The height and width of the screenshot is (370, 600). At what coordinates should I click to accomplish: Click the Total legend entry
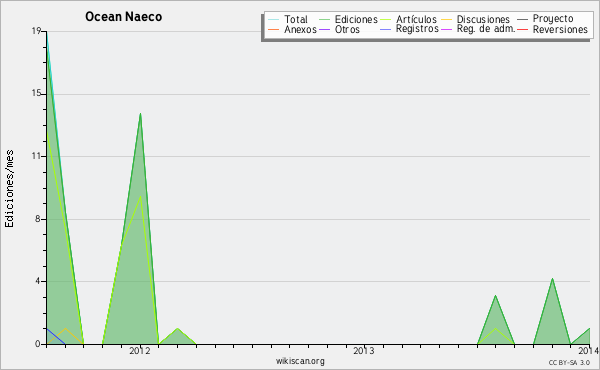coord(288,19)
